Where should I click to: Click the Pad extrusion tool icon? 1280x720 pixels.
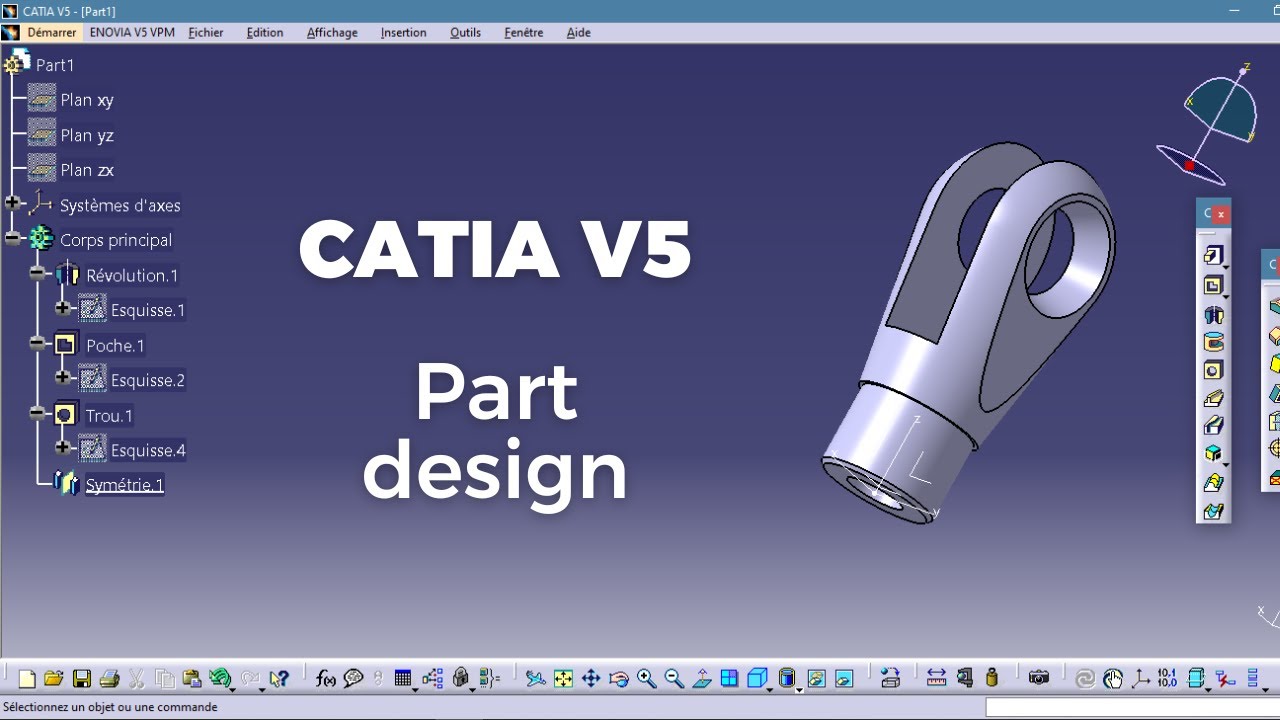tap(1213, 255)
